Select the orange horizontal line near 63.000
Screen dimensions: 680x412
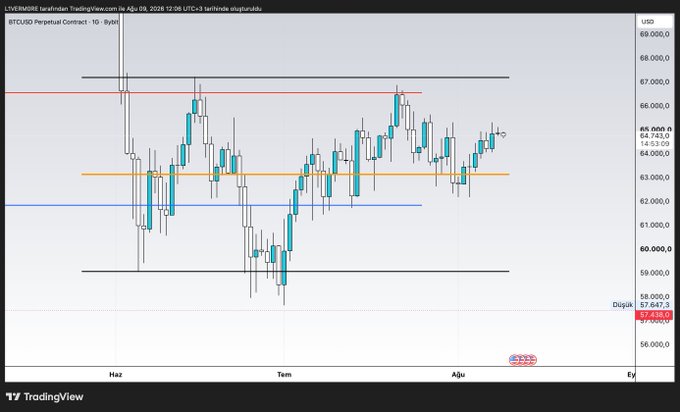295,174
